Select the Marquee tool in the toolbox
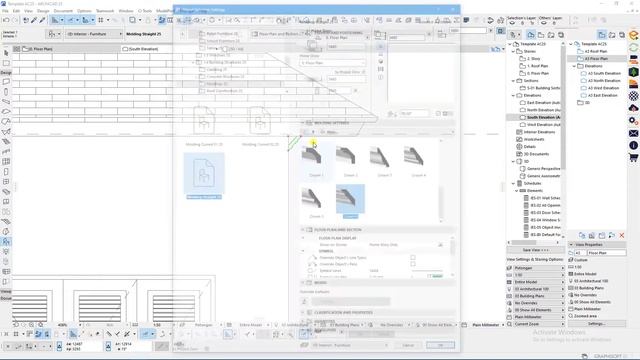 tap(6, 63)
